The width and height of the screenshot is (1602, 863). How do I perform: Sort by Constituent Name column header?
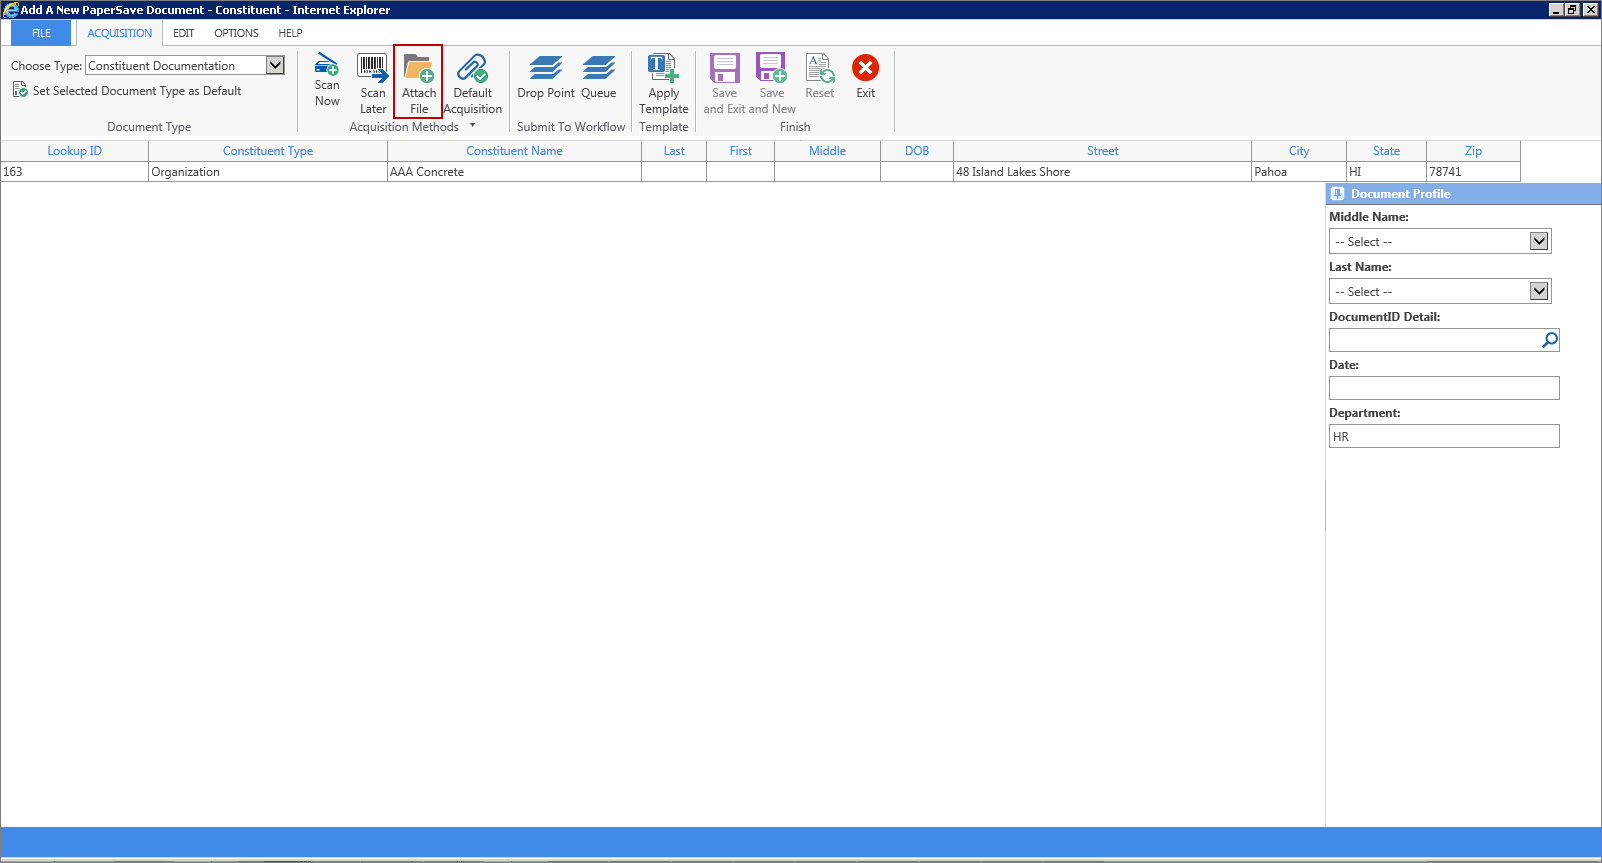pyautogui.click(x=514, y=151)
